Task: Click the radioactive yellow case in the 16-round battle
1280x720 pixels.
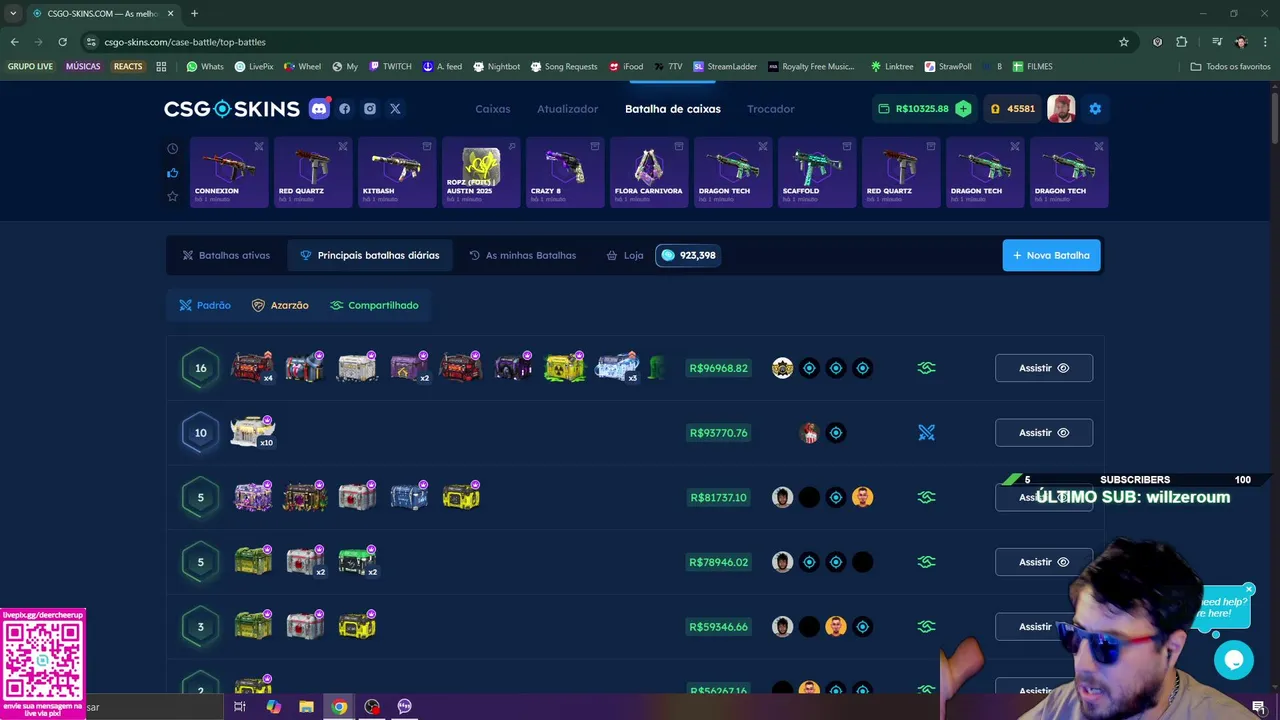Action: [x=565, y=367]
